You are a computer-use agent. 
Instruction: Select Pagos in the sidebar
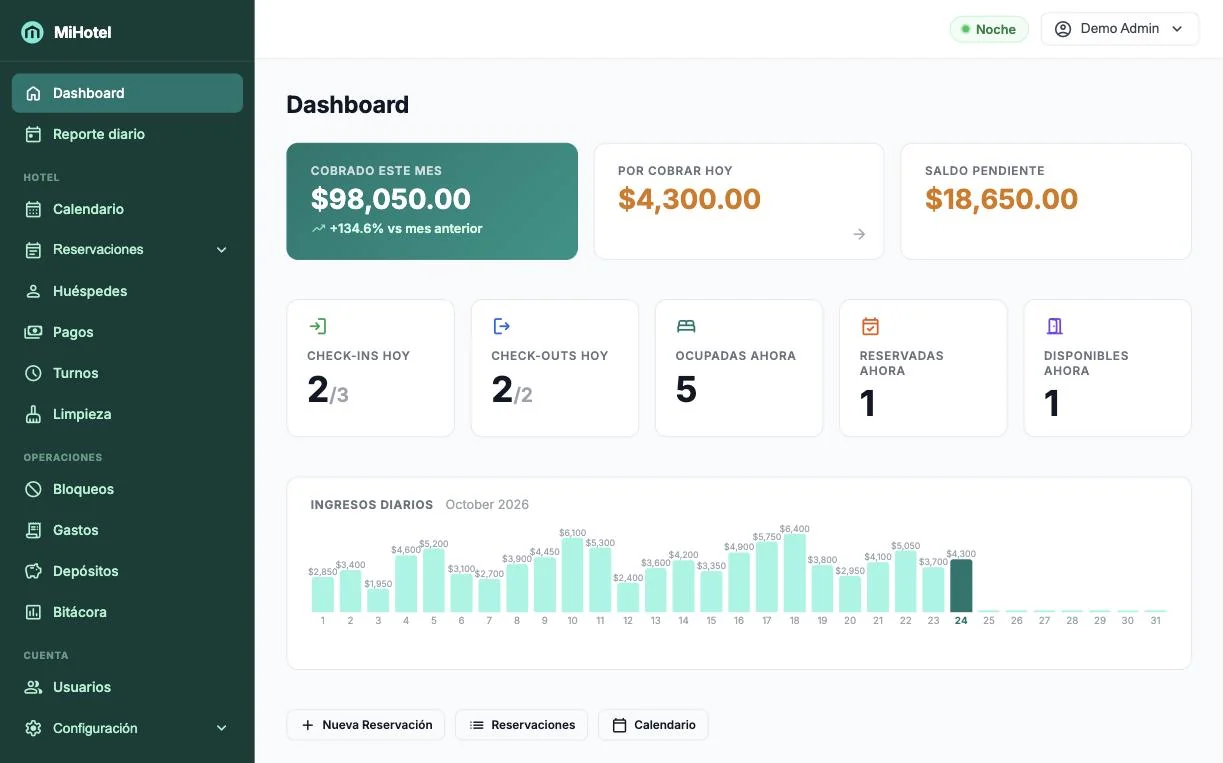[127, 332]
